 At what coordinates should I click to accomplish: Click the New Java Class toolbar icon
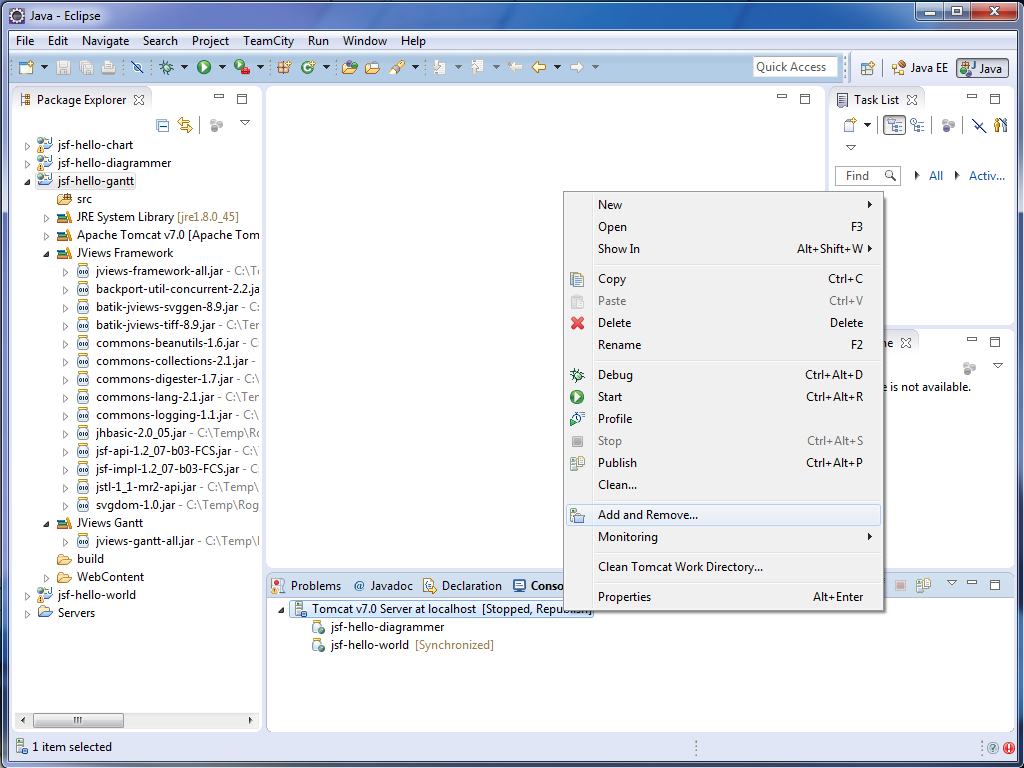(x=308, y=67)
